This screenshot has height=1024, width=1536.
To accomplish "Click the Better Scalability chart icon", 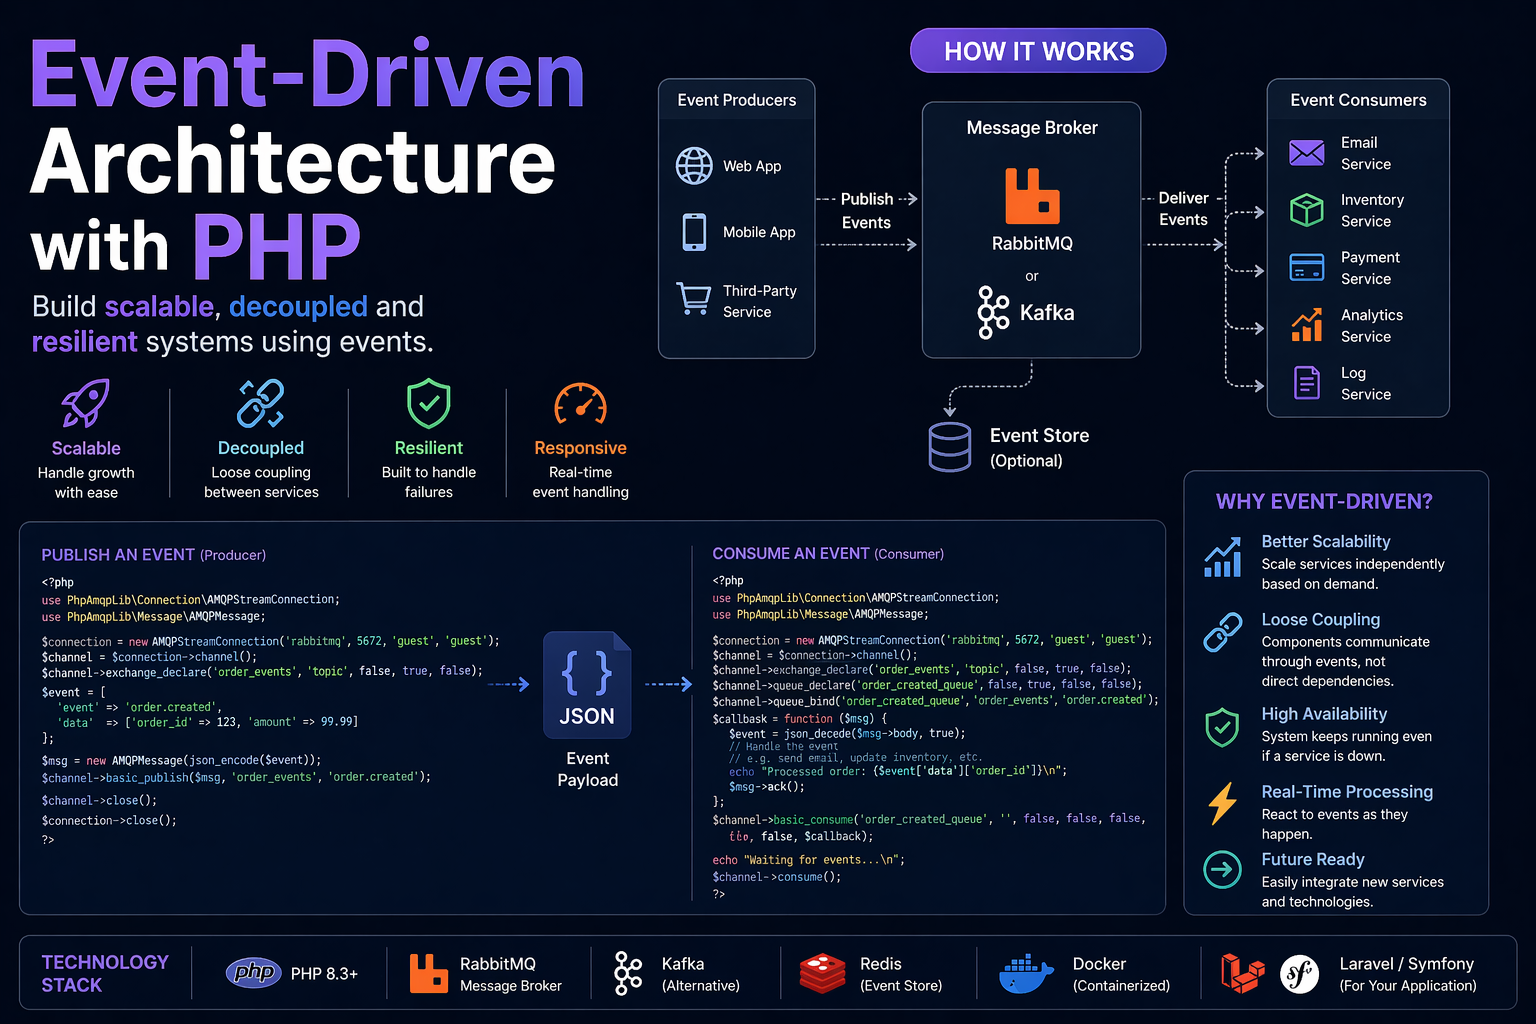I will (1223, 557).
